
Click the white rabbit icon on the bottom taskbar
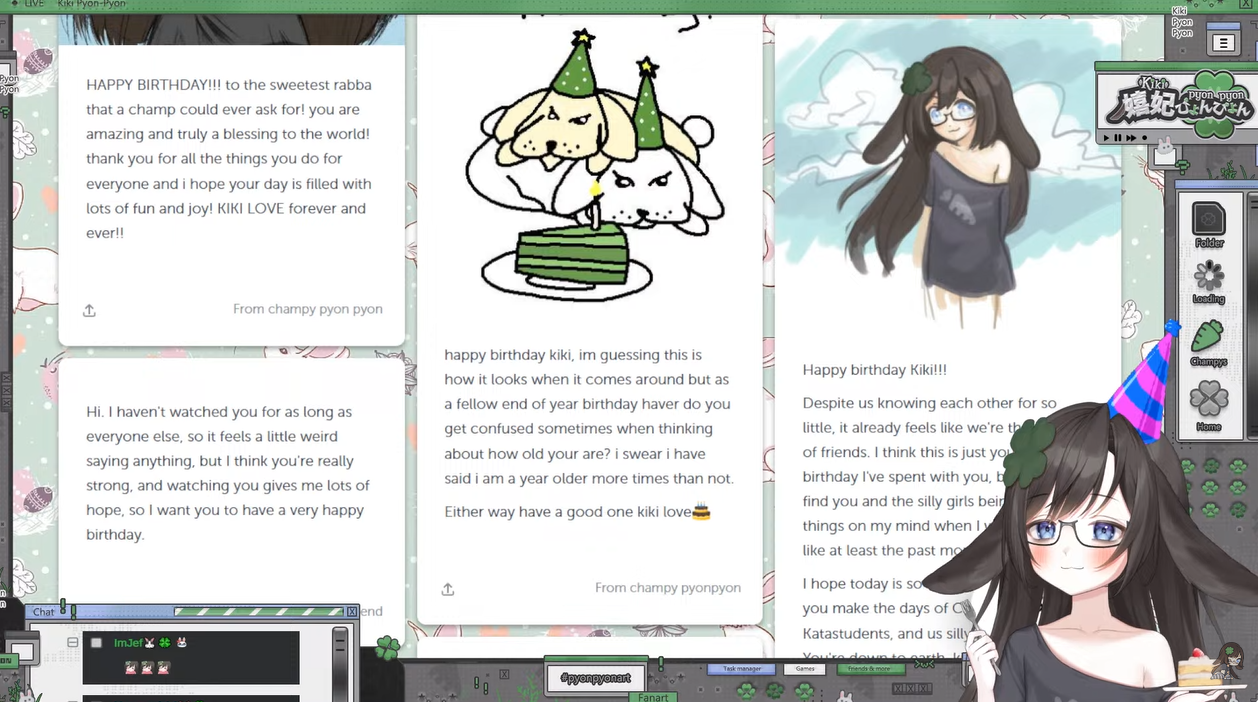[x=845, y=695]
